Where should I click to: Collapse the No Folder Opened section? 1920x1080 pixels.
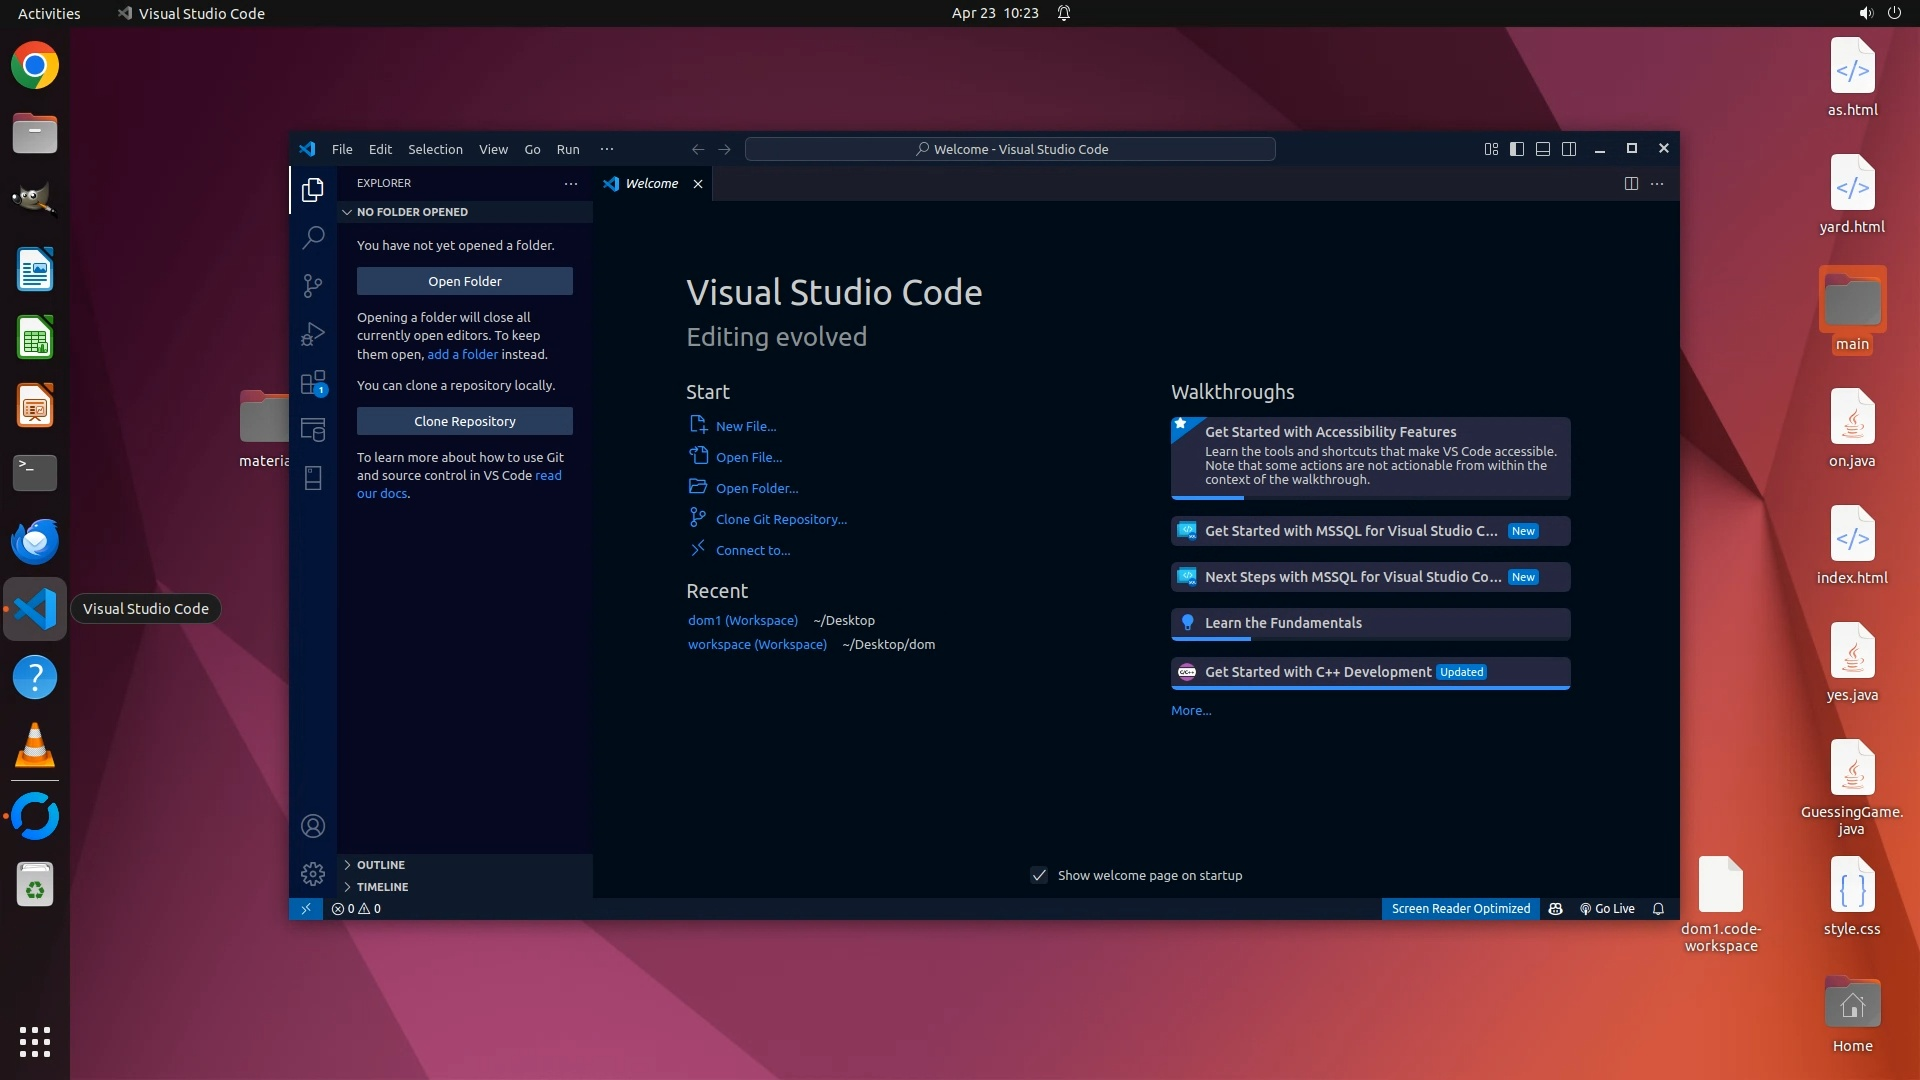point(411,212)
